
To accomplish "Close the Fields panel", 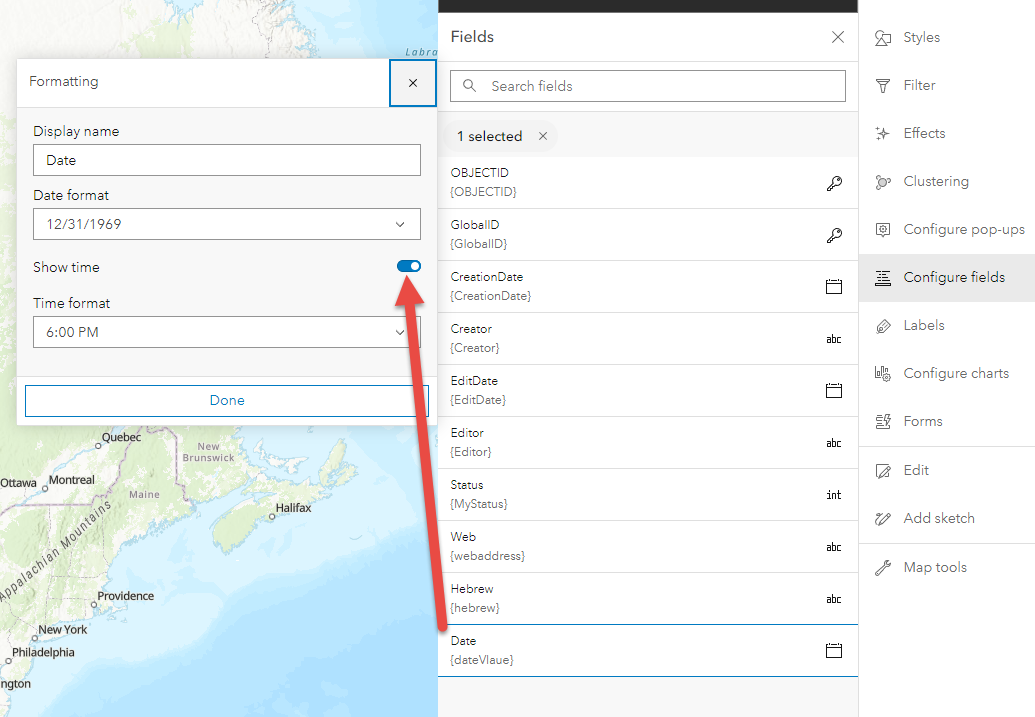I will click(x=838, y=38).
